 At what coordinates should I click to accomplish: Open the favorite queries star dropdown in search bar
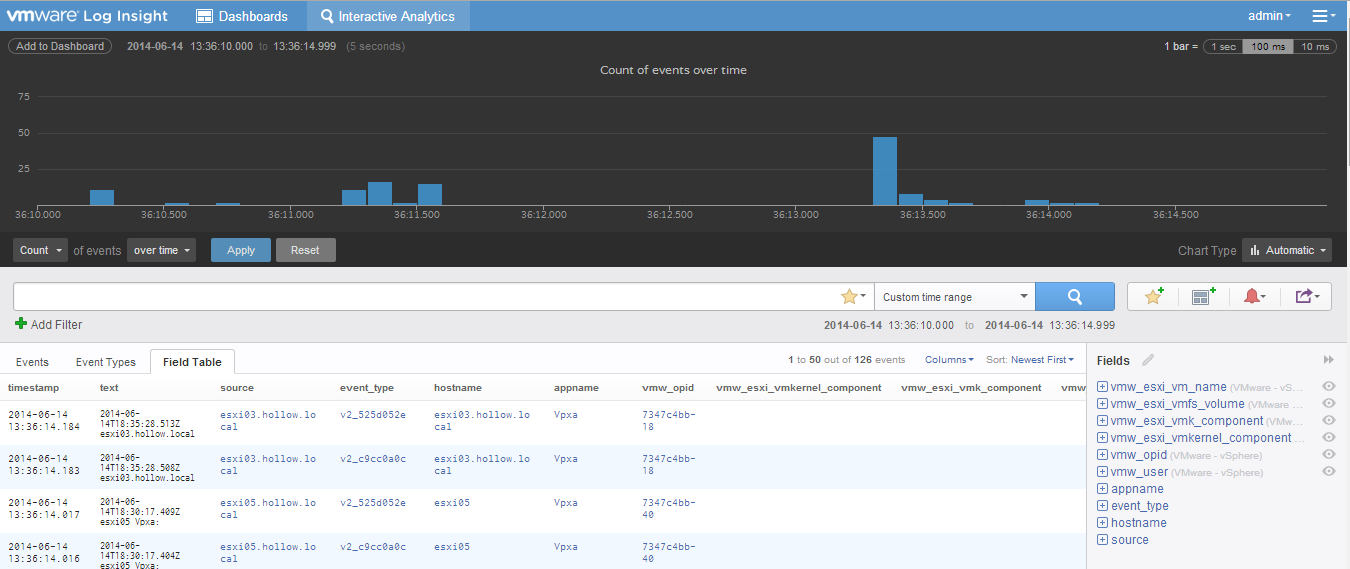(853, 296)
